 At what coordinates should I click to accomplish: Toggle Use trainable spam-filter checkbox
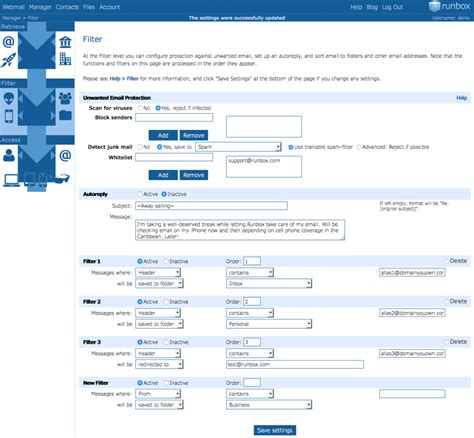pos(291,147)
